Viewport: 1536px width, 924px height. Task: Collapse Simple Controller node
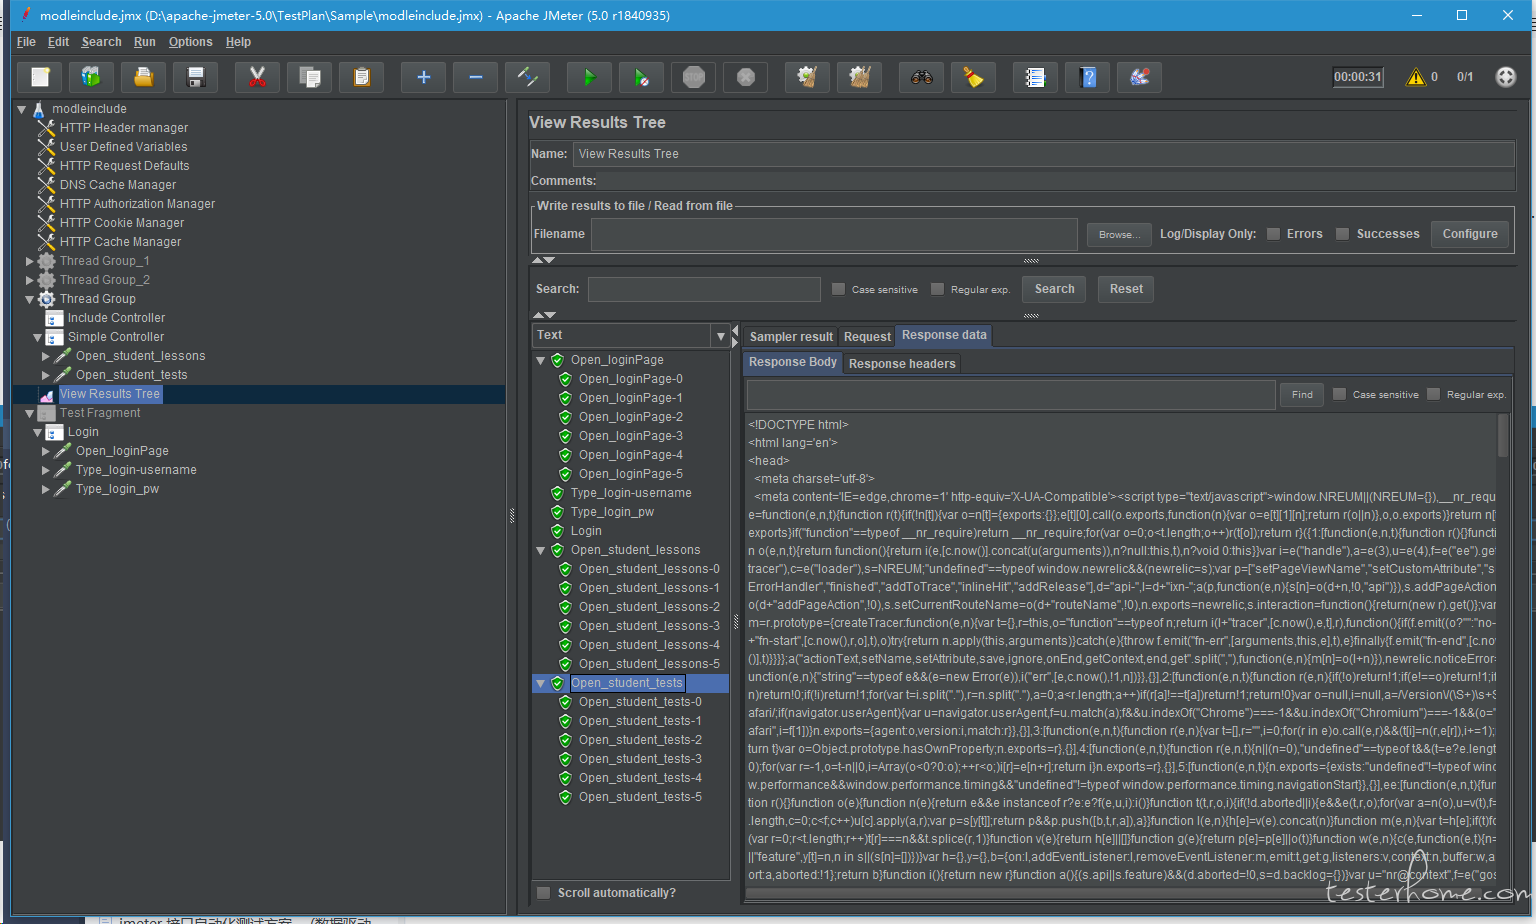tap(37, 337)
